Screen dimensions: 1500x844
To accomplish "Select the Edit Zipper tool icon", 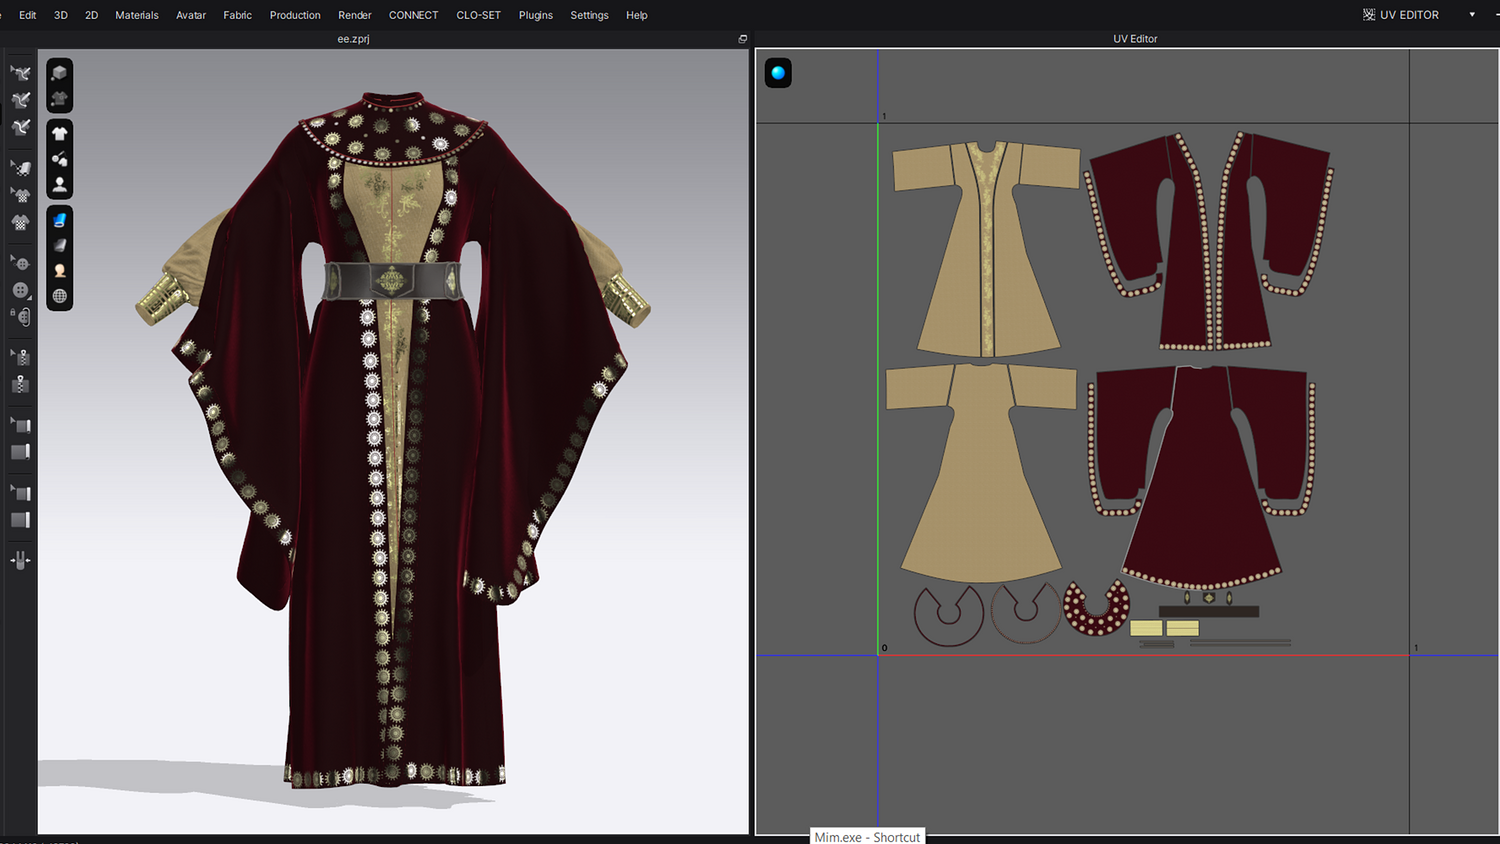I will (x=20, y=357).
